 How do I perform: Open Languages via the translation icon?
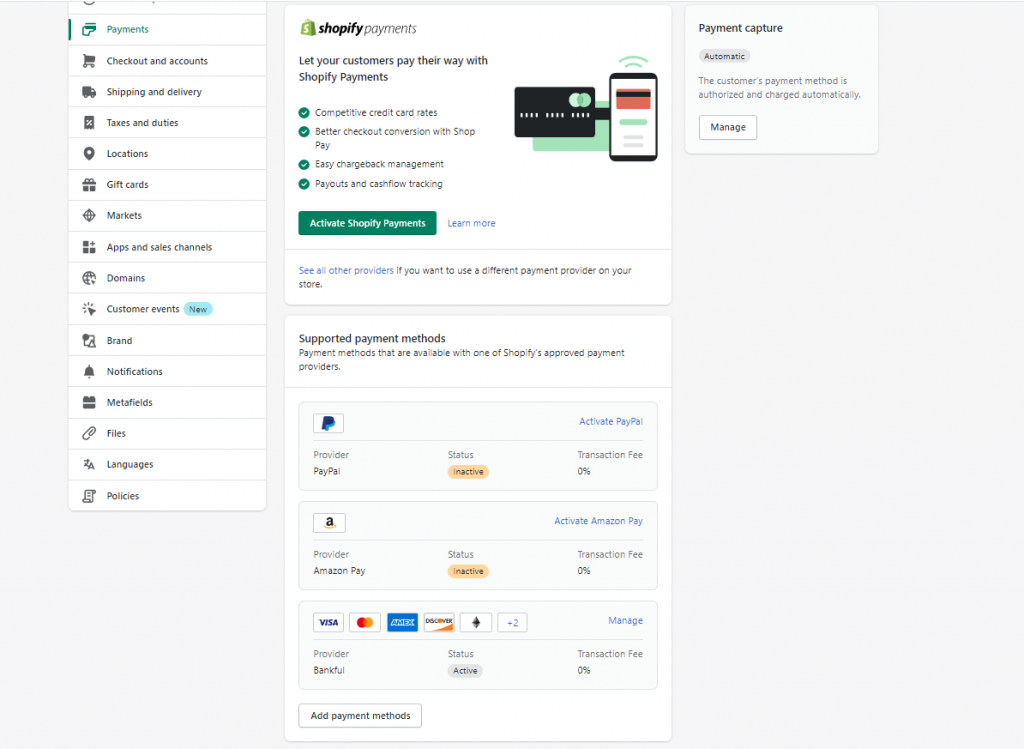point(88,464)
